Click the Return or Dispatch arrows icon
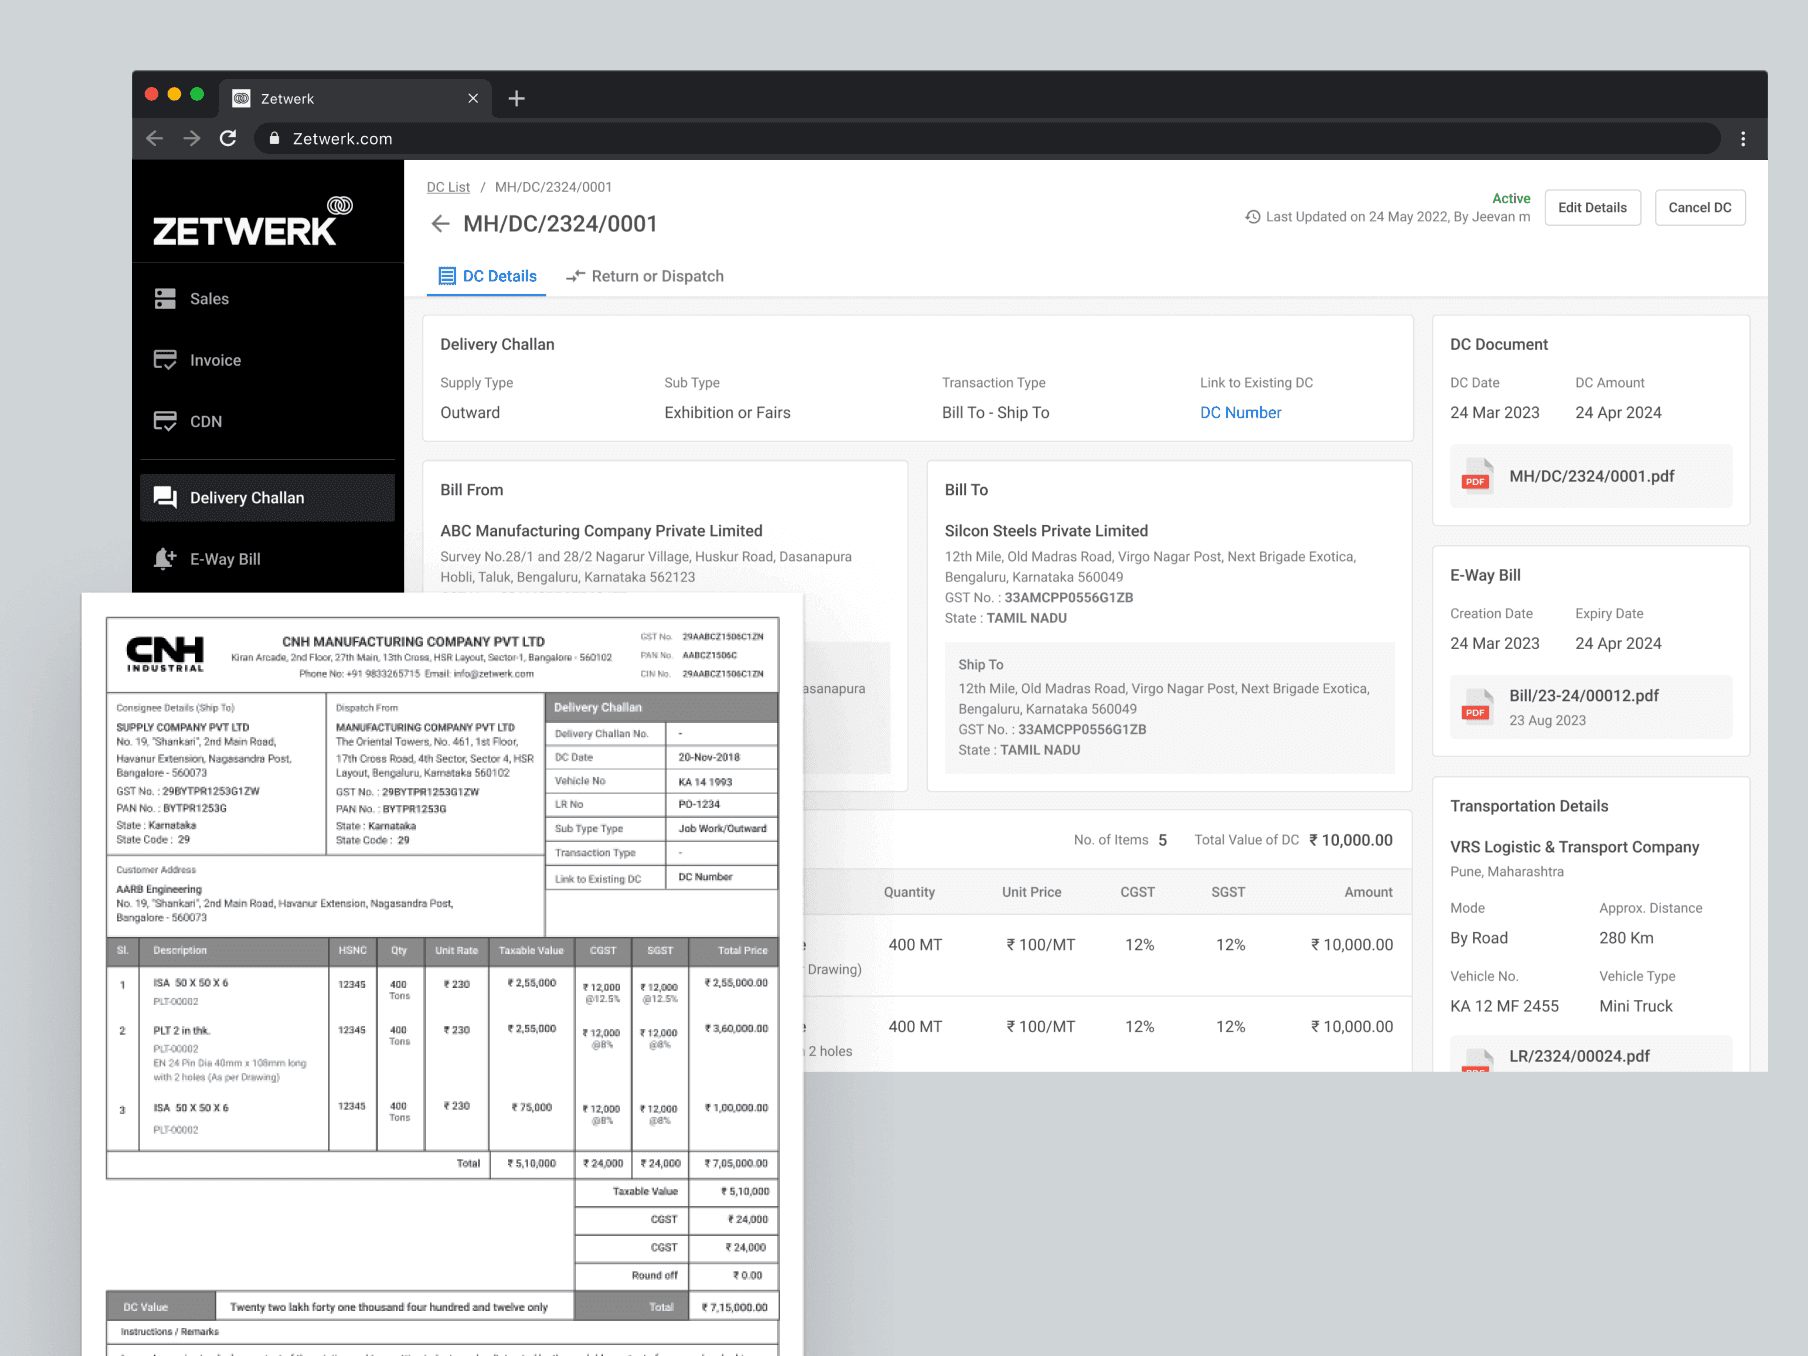Viewport: 1808px width, 1356px height. (575, 276)
